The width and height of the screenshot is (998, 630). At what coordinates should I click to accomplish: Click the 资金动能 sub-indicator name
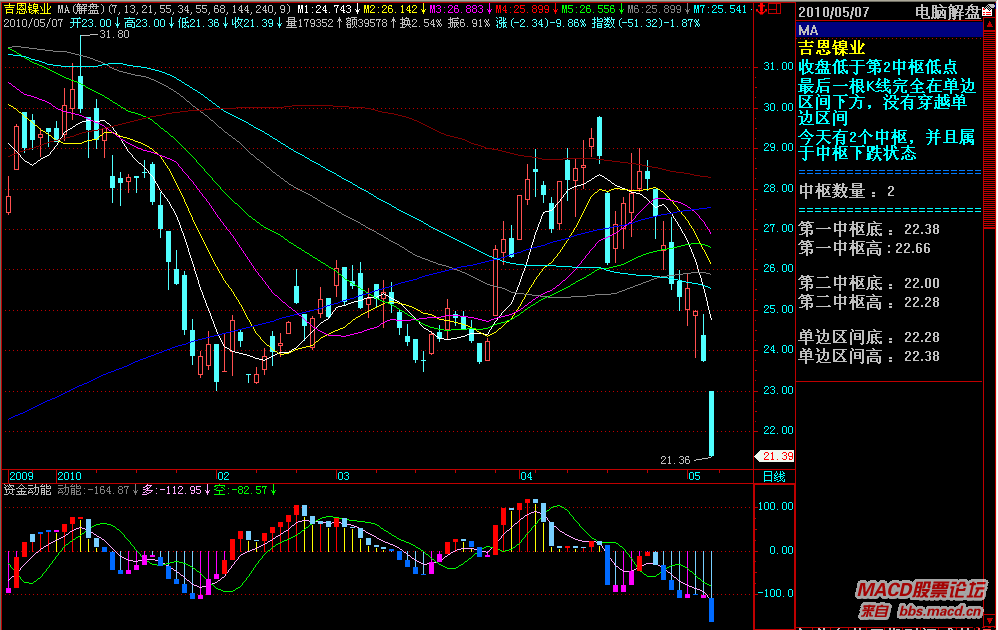tap(27, 490)
